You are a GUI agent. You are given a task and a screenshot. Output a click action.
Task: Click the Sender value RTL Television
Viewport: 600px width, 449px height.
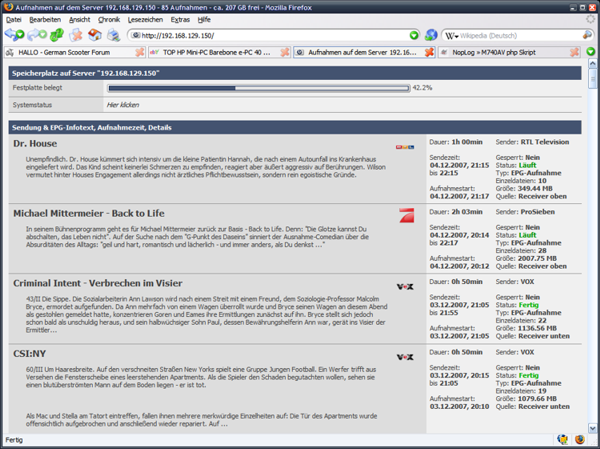point(545,142)
